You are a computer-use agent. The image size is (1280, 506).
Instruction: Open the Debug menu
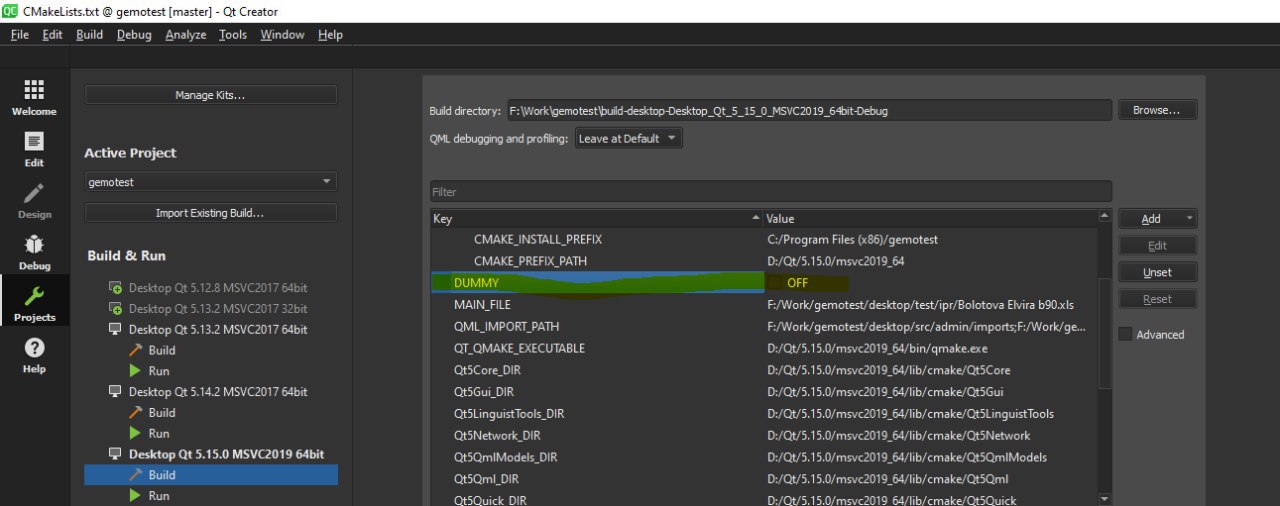[134, 34]
